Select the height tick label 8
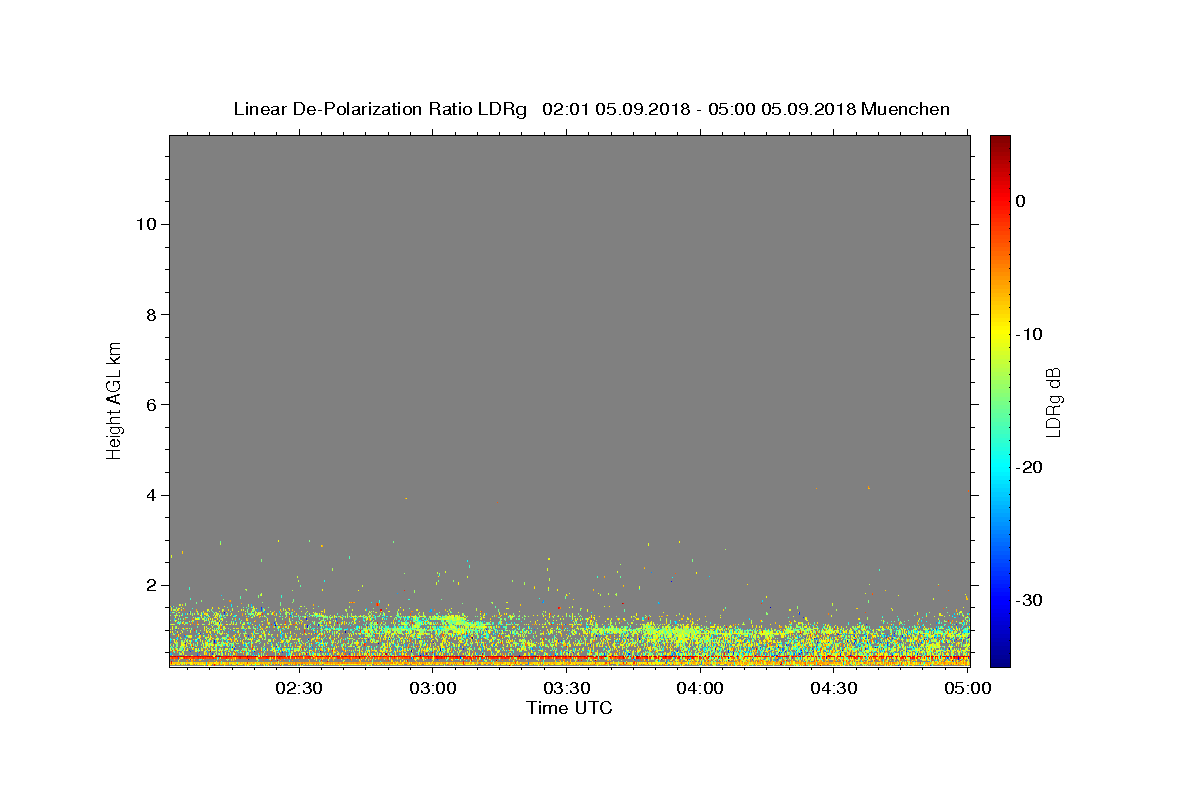The width and height of the screenshot is (1200, 800). click(x=149, y=314)
